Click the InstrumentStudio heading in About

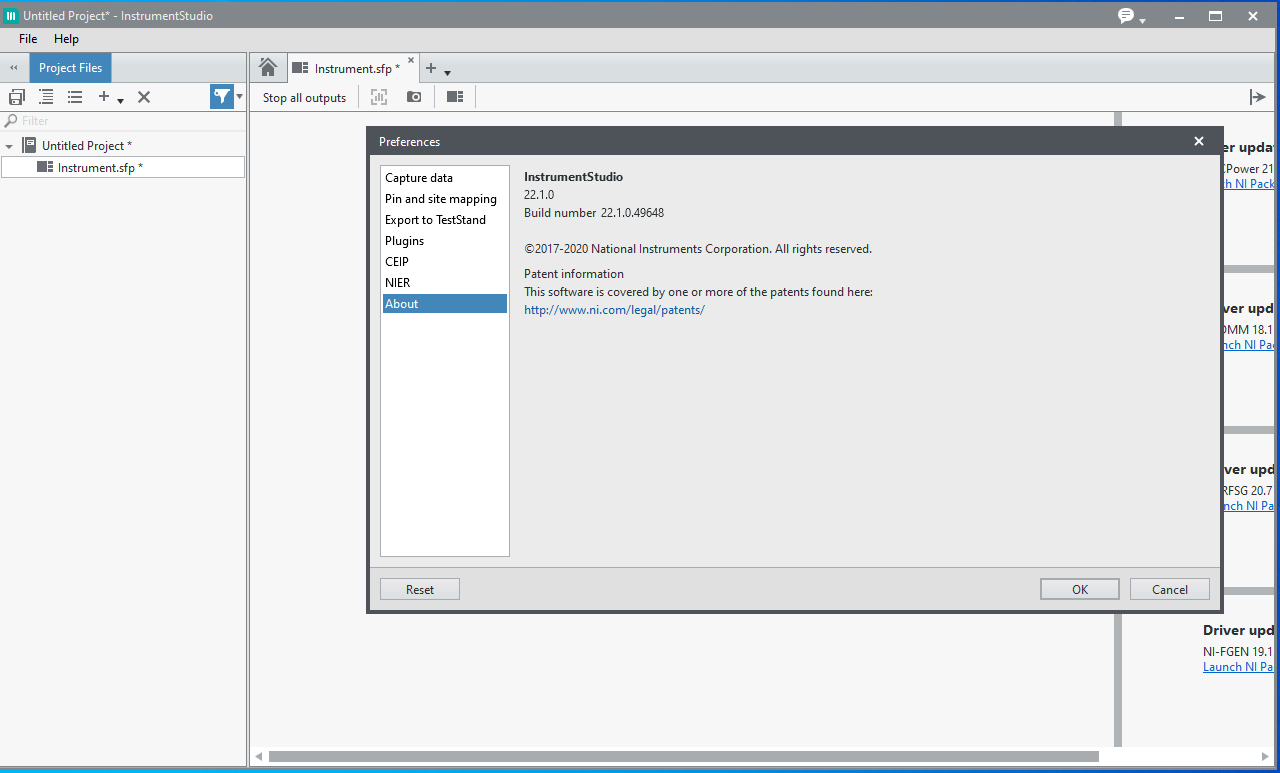573,177
